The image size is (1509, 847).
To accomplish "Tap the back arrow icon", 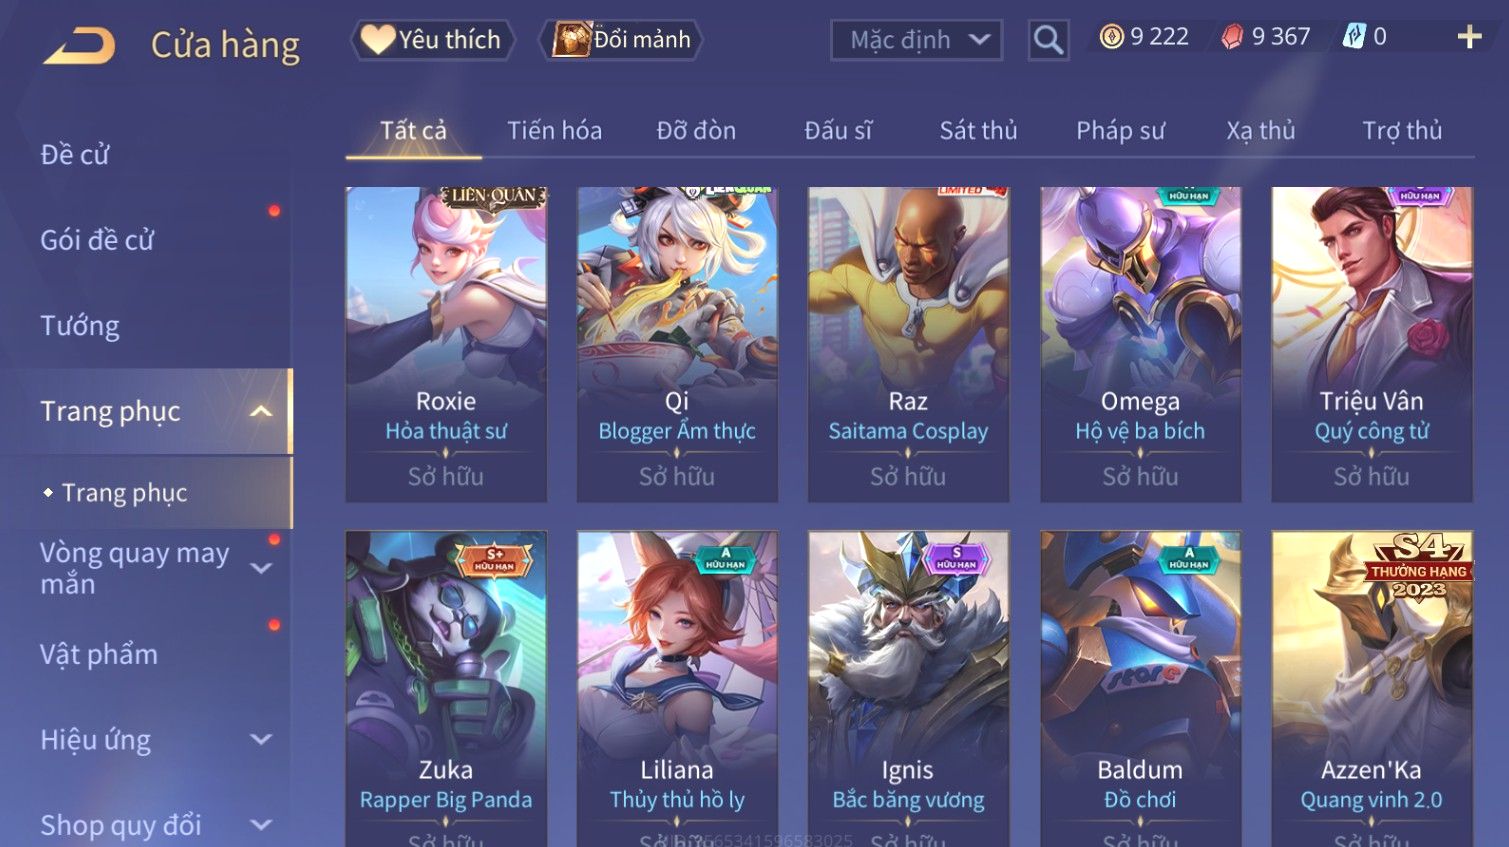I will pyautogui.click(x=79, y=46).
